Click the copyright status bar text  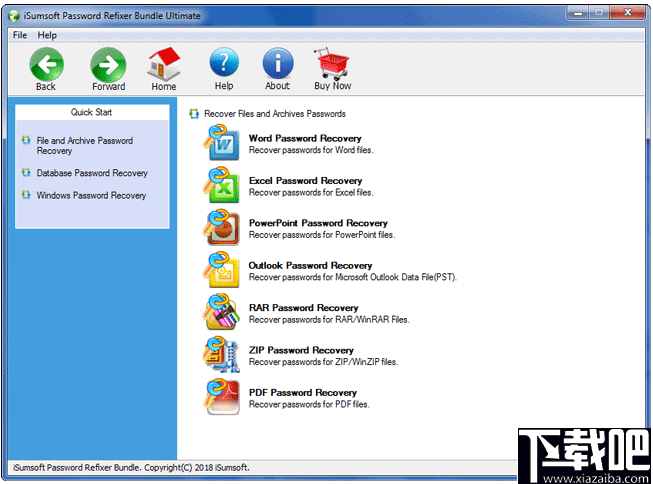tap(131, 468)
